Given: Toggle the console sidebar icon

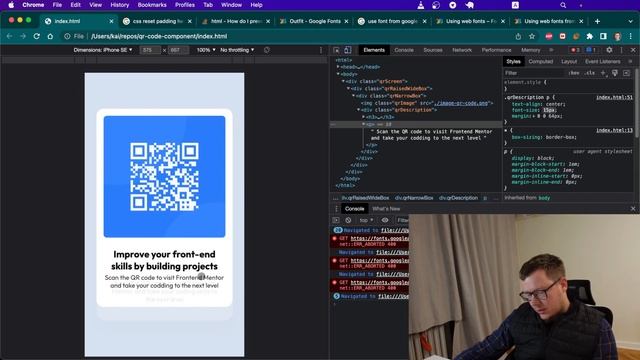Looking at the screenshot, I should coord(336,220).
